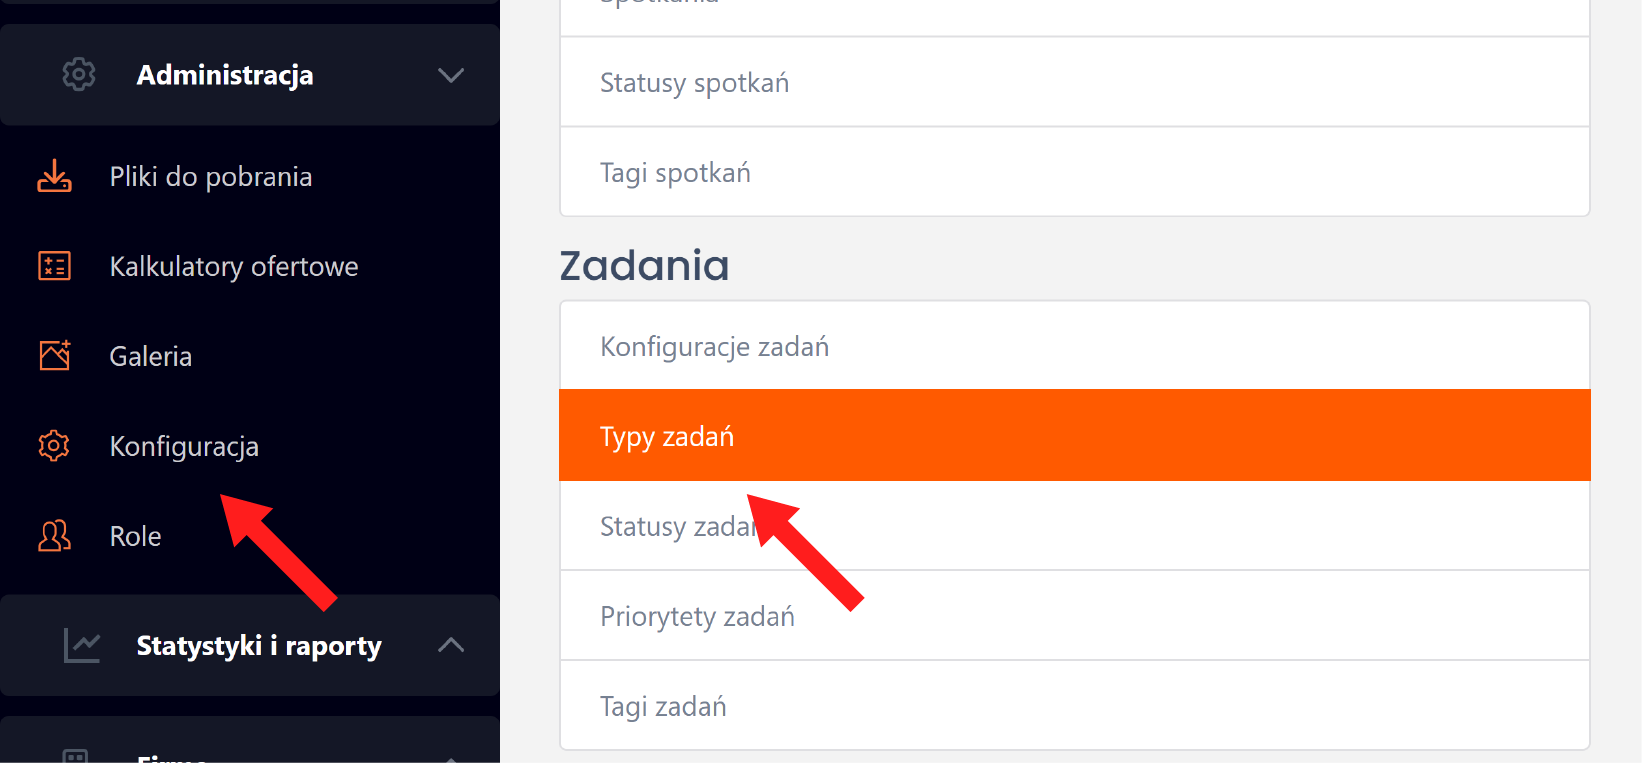Go to Galeria in sidebar
The width and height of the screenshot is (1642, 763).
coord(151,357)
